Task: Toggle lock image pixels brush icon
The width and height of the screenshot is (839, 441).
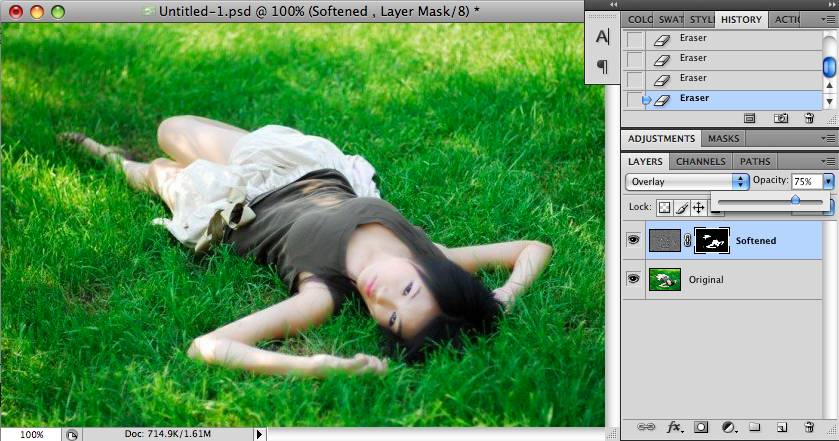Action: (681, 208)
